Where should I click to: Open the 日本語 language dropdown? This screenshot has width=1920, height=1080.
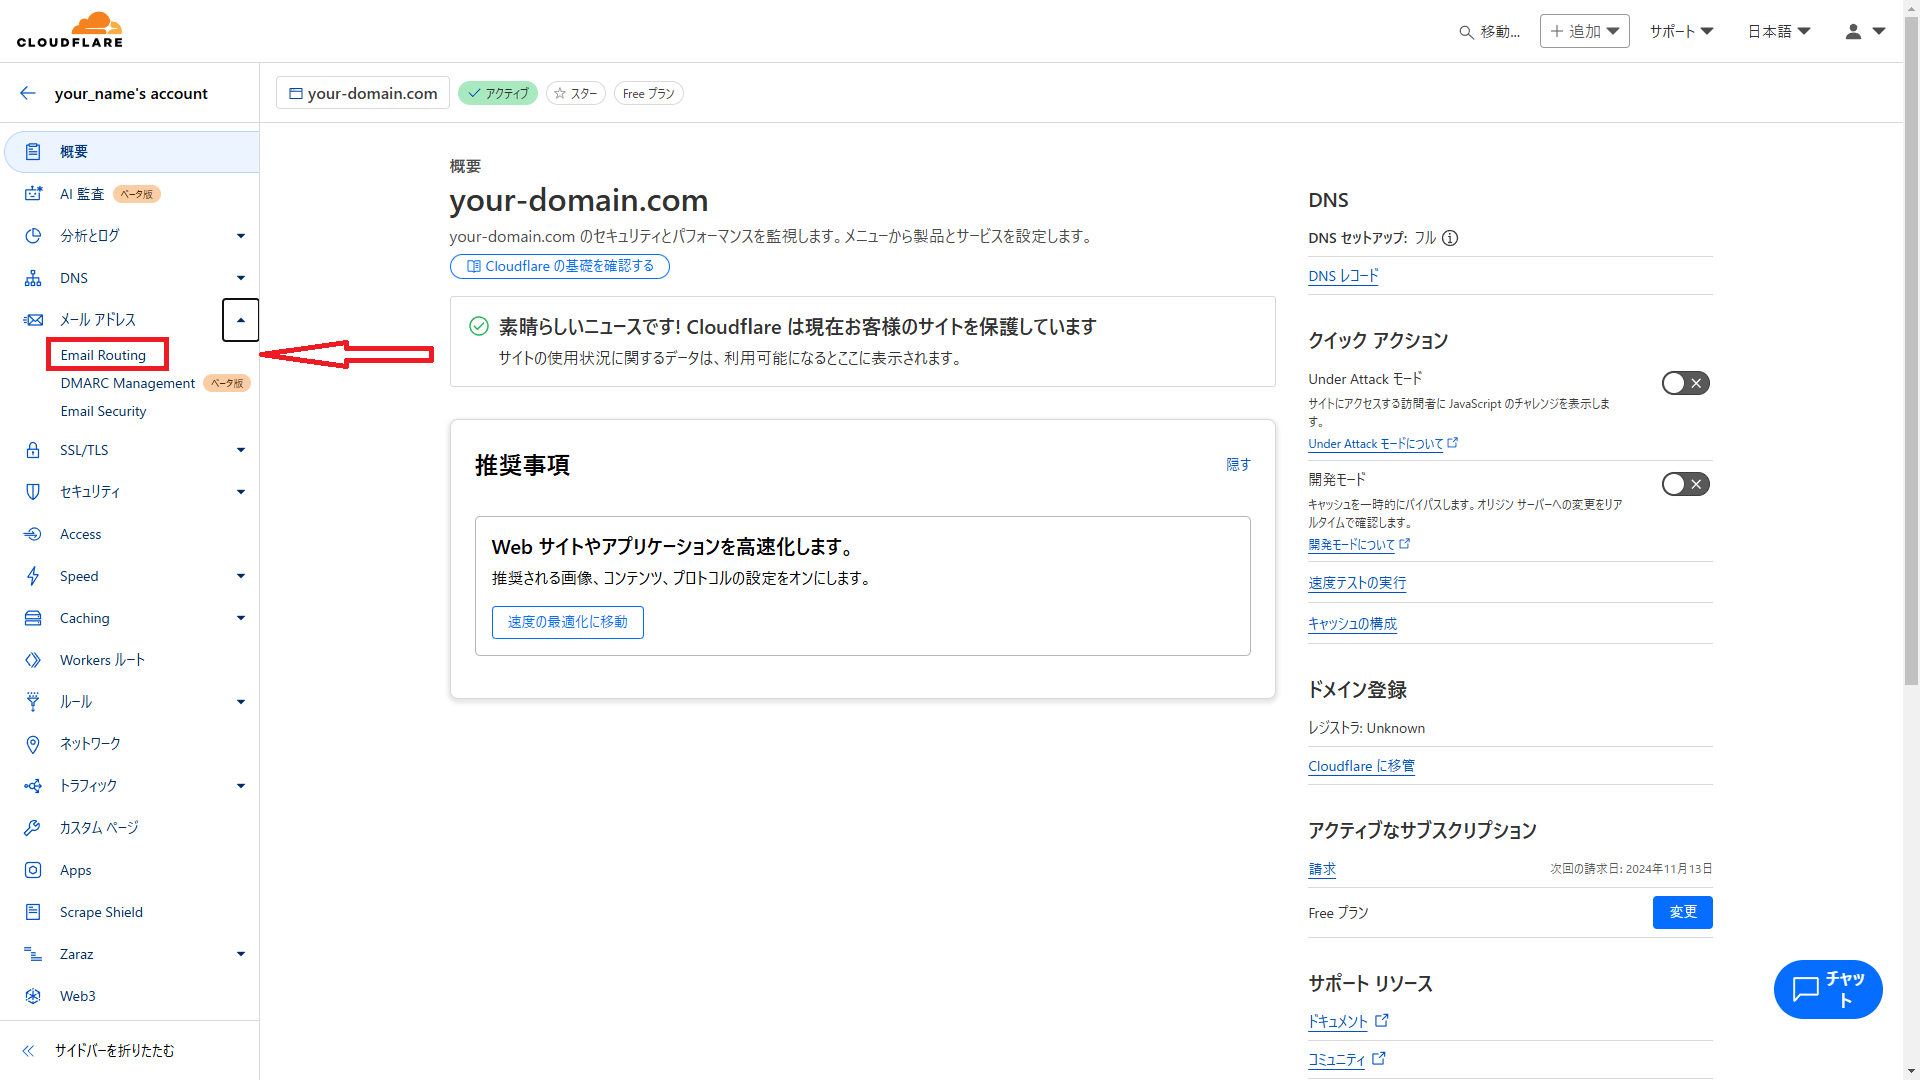[1778, 31]
